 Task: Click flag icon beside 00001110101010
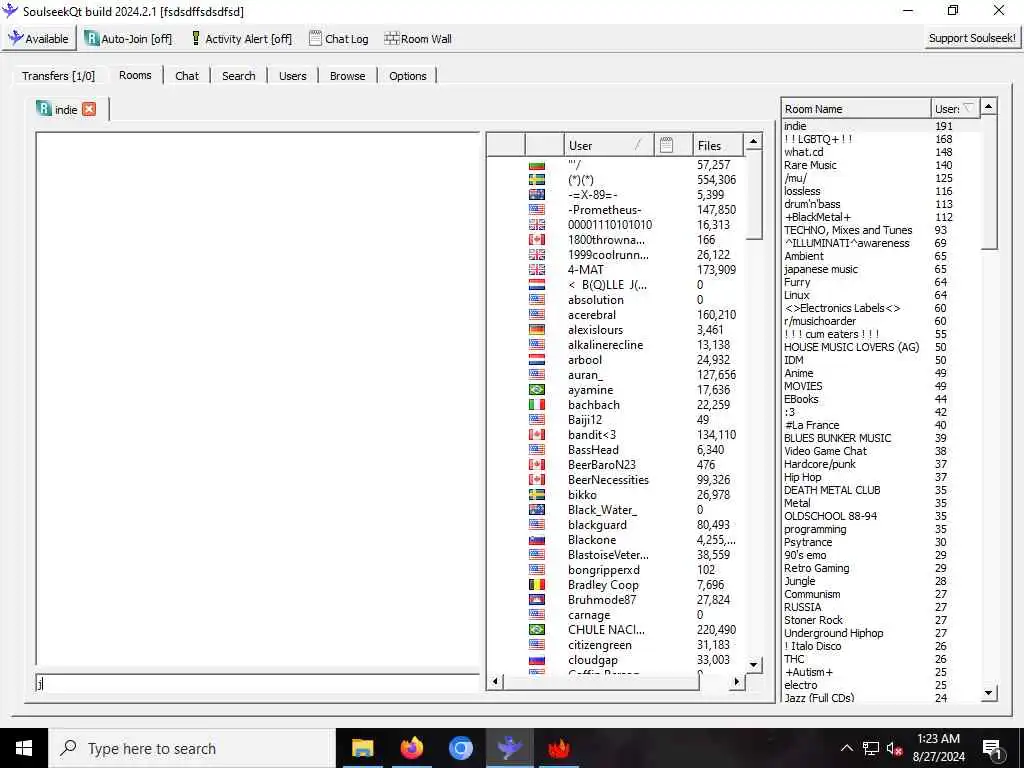[537, 225]
